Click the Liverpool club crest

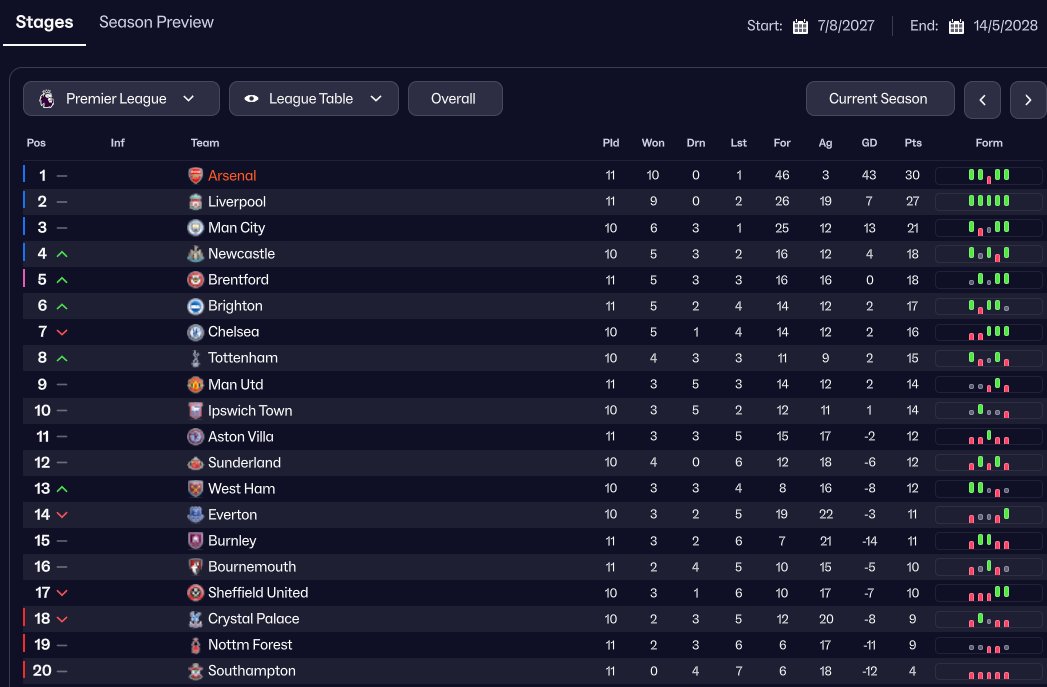pos(195,202)
